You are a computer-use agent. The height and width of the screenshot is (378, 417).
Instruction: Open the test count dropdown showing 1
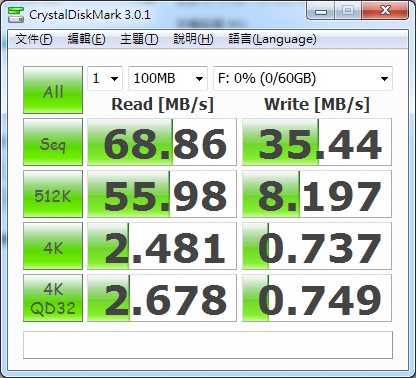105,78
